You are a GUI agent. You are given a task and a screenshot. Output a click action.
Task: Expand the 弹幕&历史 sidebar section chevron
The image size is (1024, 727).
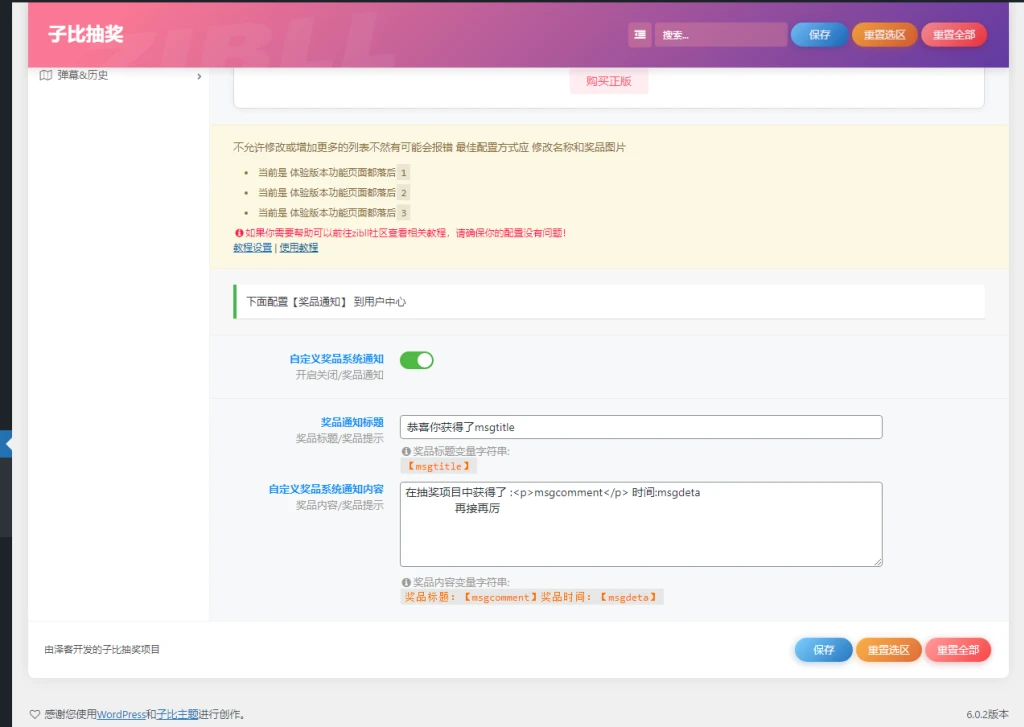tap(198, 75)
